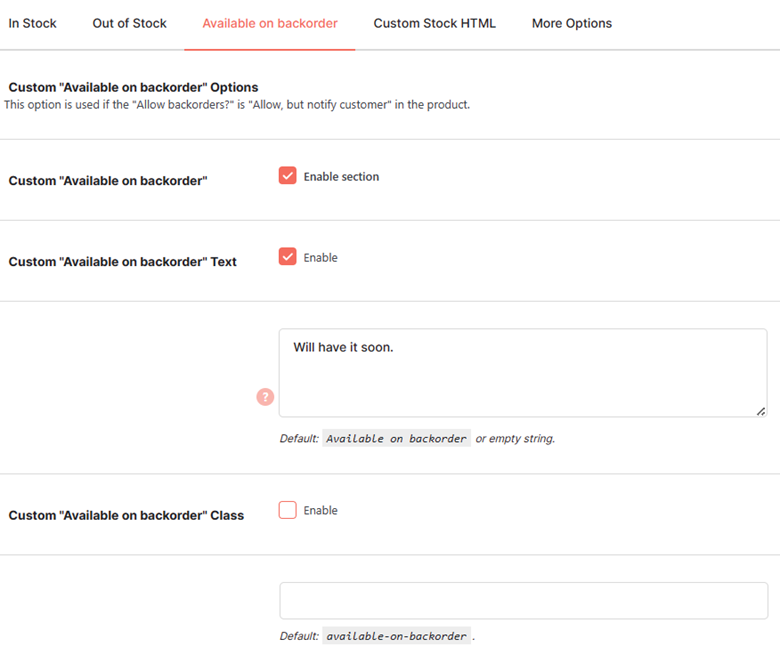Screen dimensions: 780x655
Task: Click the question mark help icon
Action: [265, 397]
